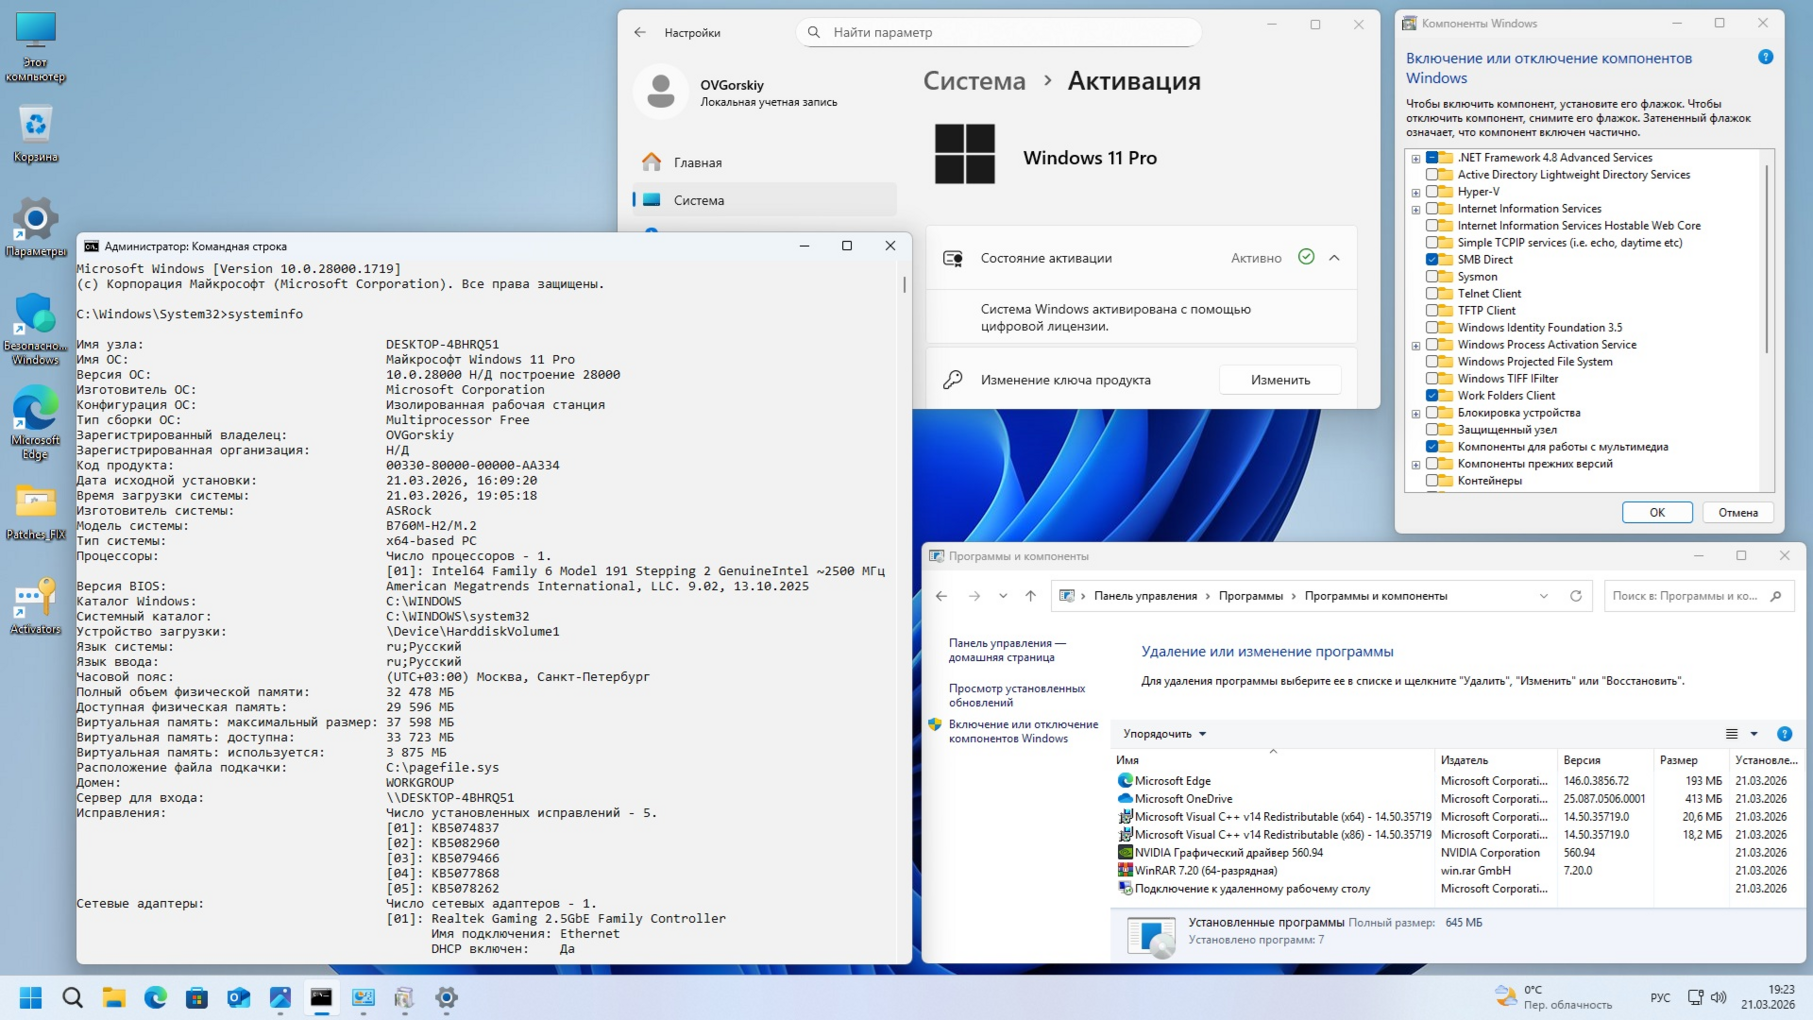
Task: Open File Explorer from the taskbar
Action: (114, 997)
